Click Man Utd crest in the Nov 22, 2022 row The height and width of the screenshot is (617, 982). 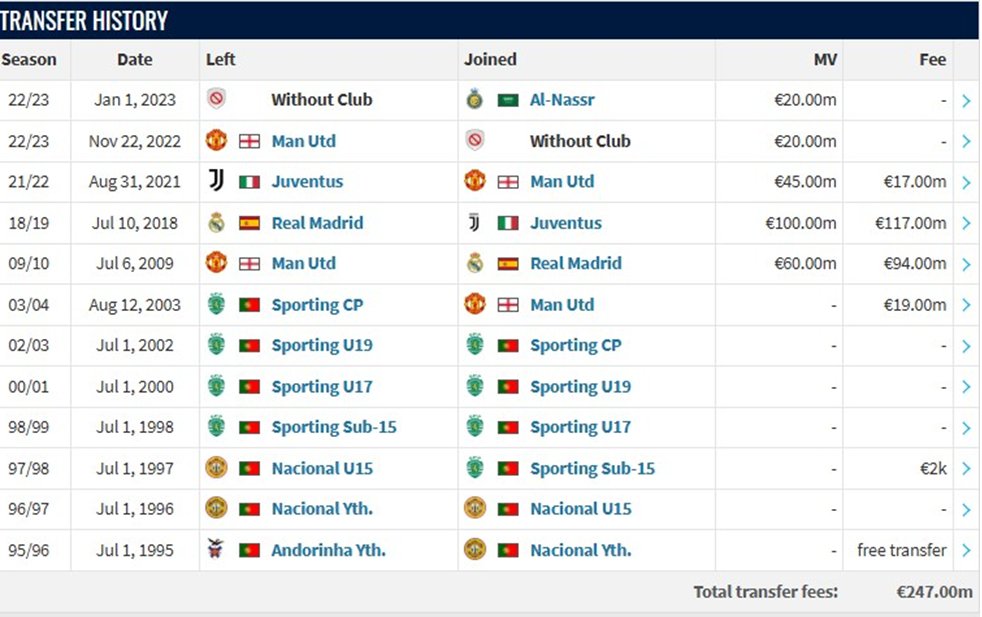216,141
